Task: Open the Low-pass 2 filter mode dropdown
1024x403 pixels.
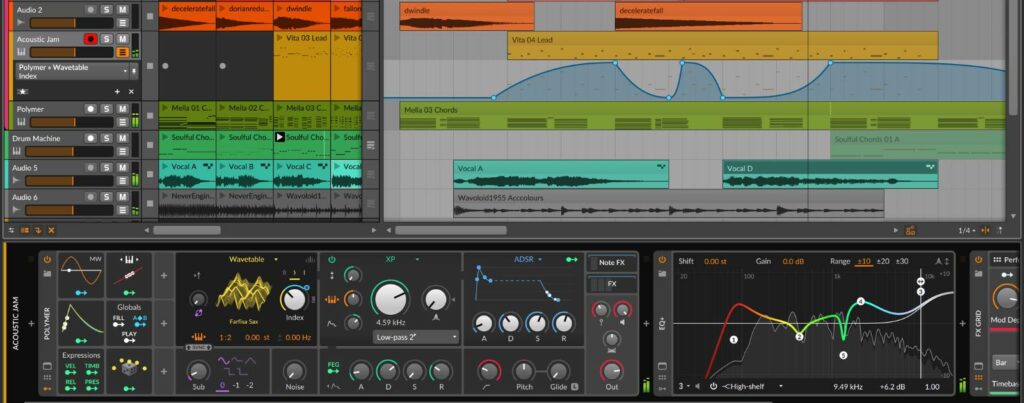Action: click(417, 337)
